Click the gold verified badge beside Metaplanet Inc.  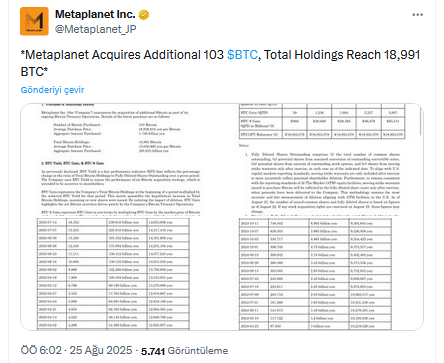(144, 15)
